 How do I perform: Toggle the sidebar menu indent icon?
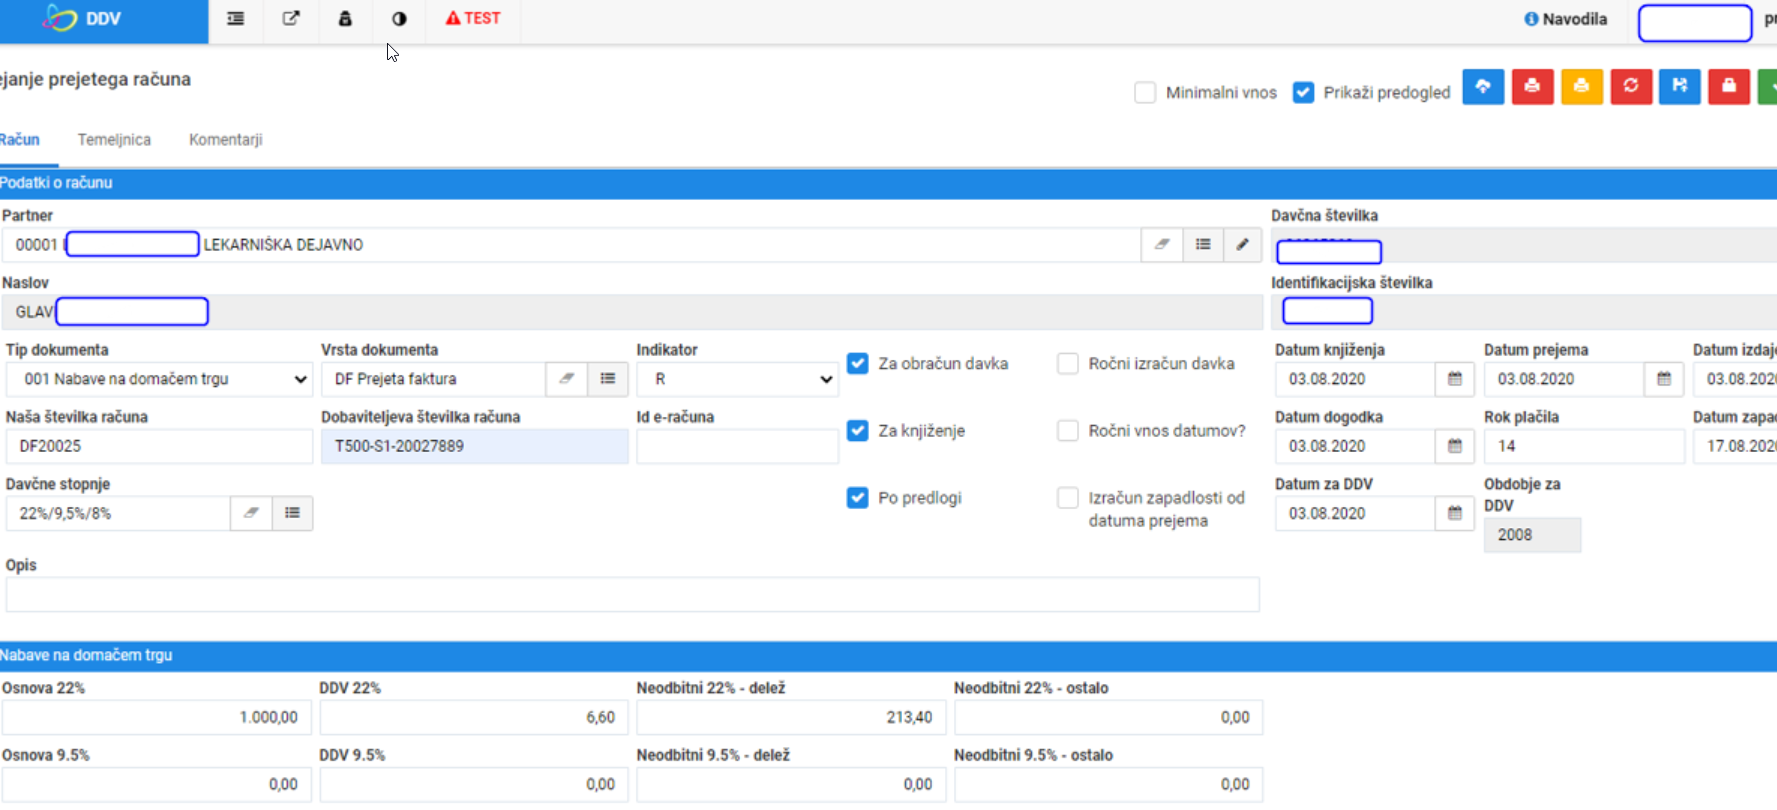235,18
